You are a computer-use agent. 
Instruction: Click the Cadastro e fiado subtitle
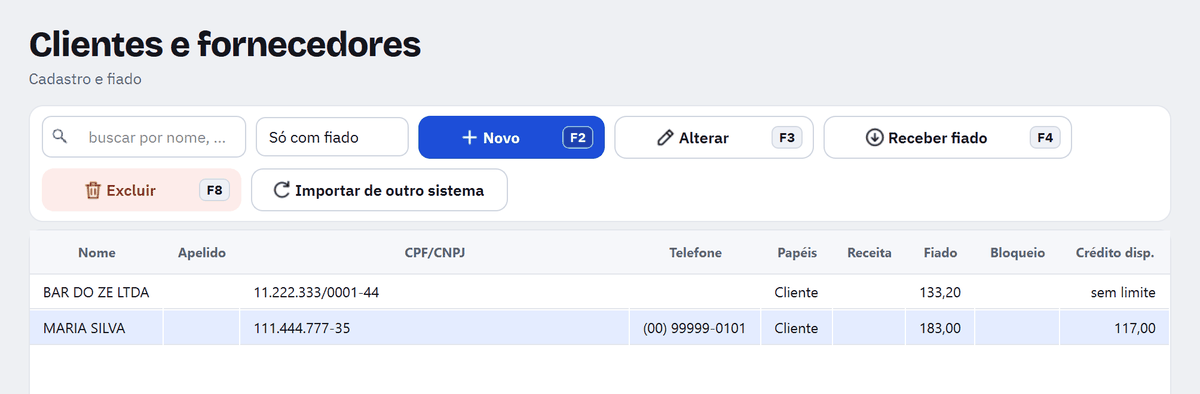[x=85, y=79]
